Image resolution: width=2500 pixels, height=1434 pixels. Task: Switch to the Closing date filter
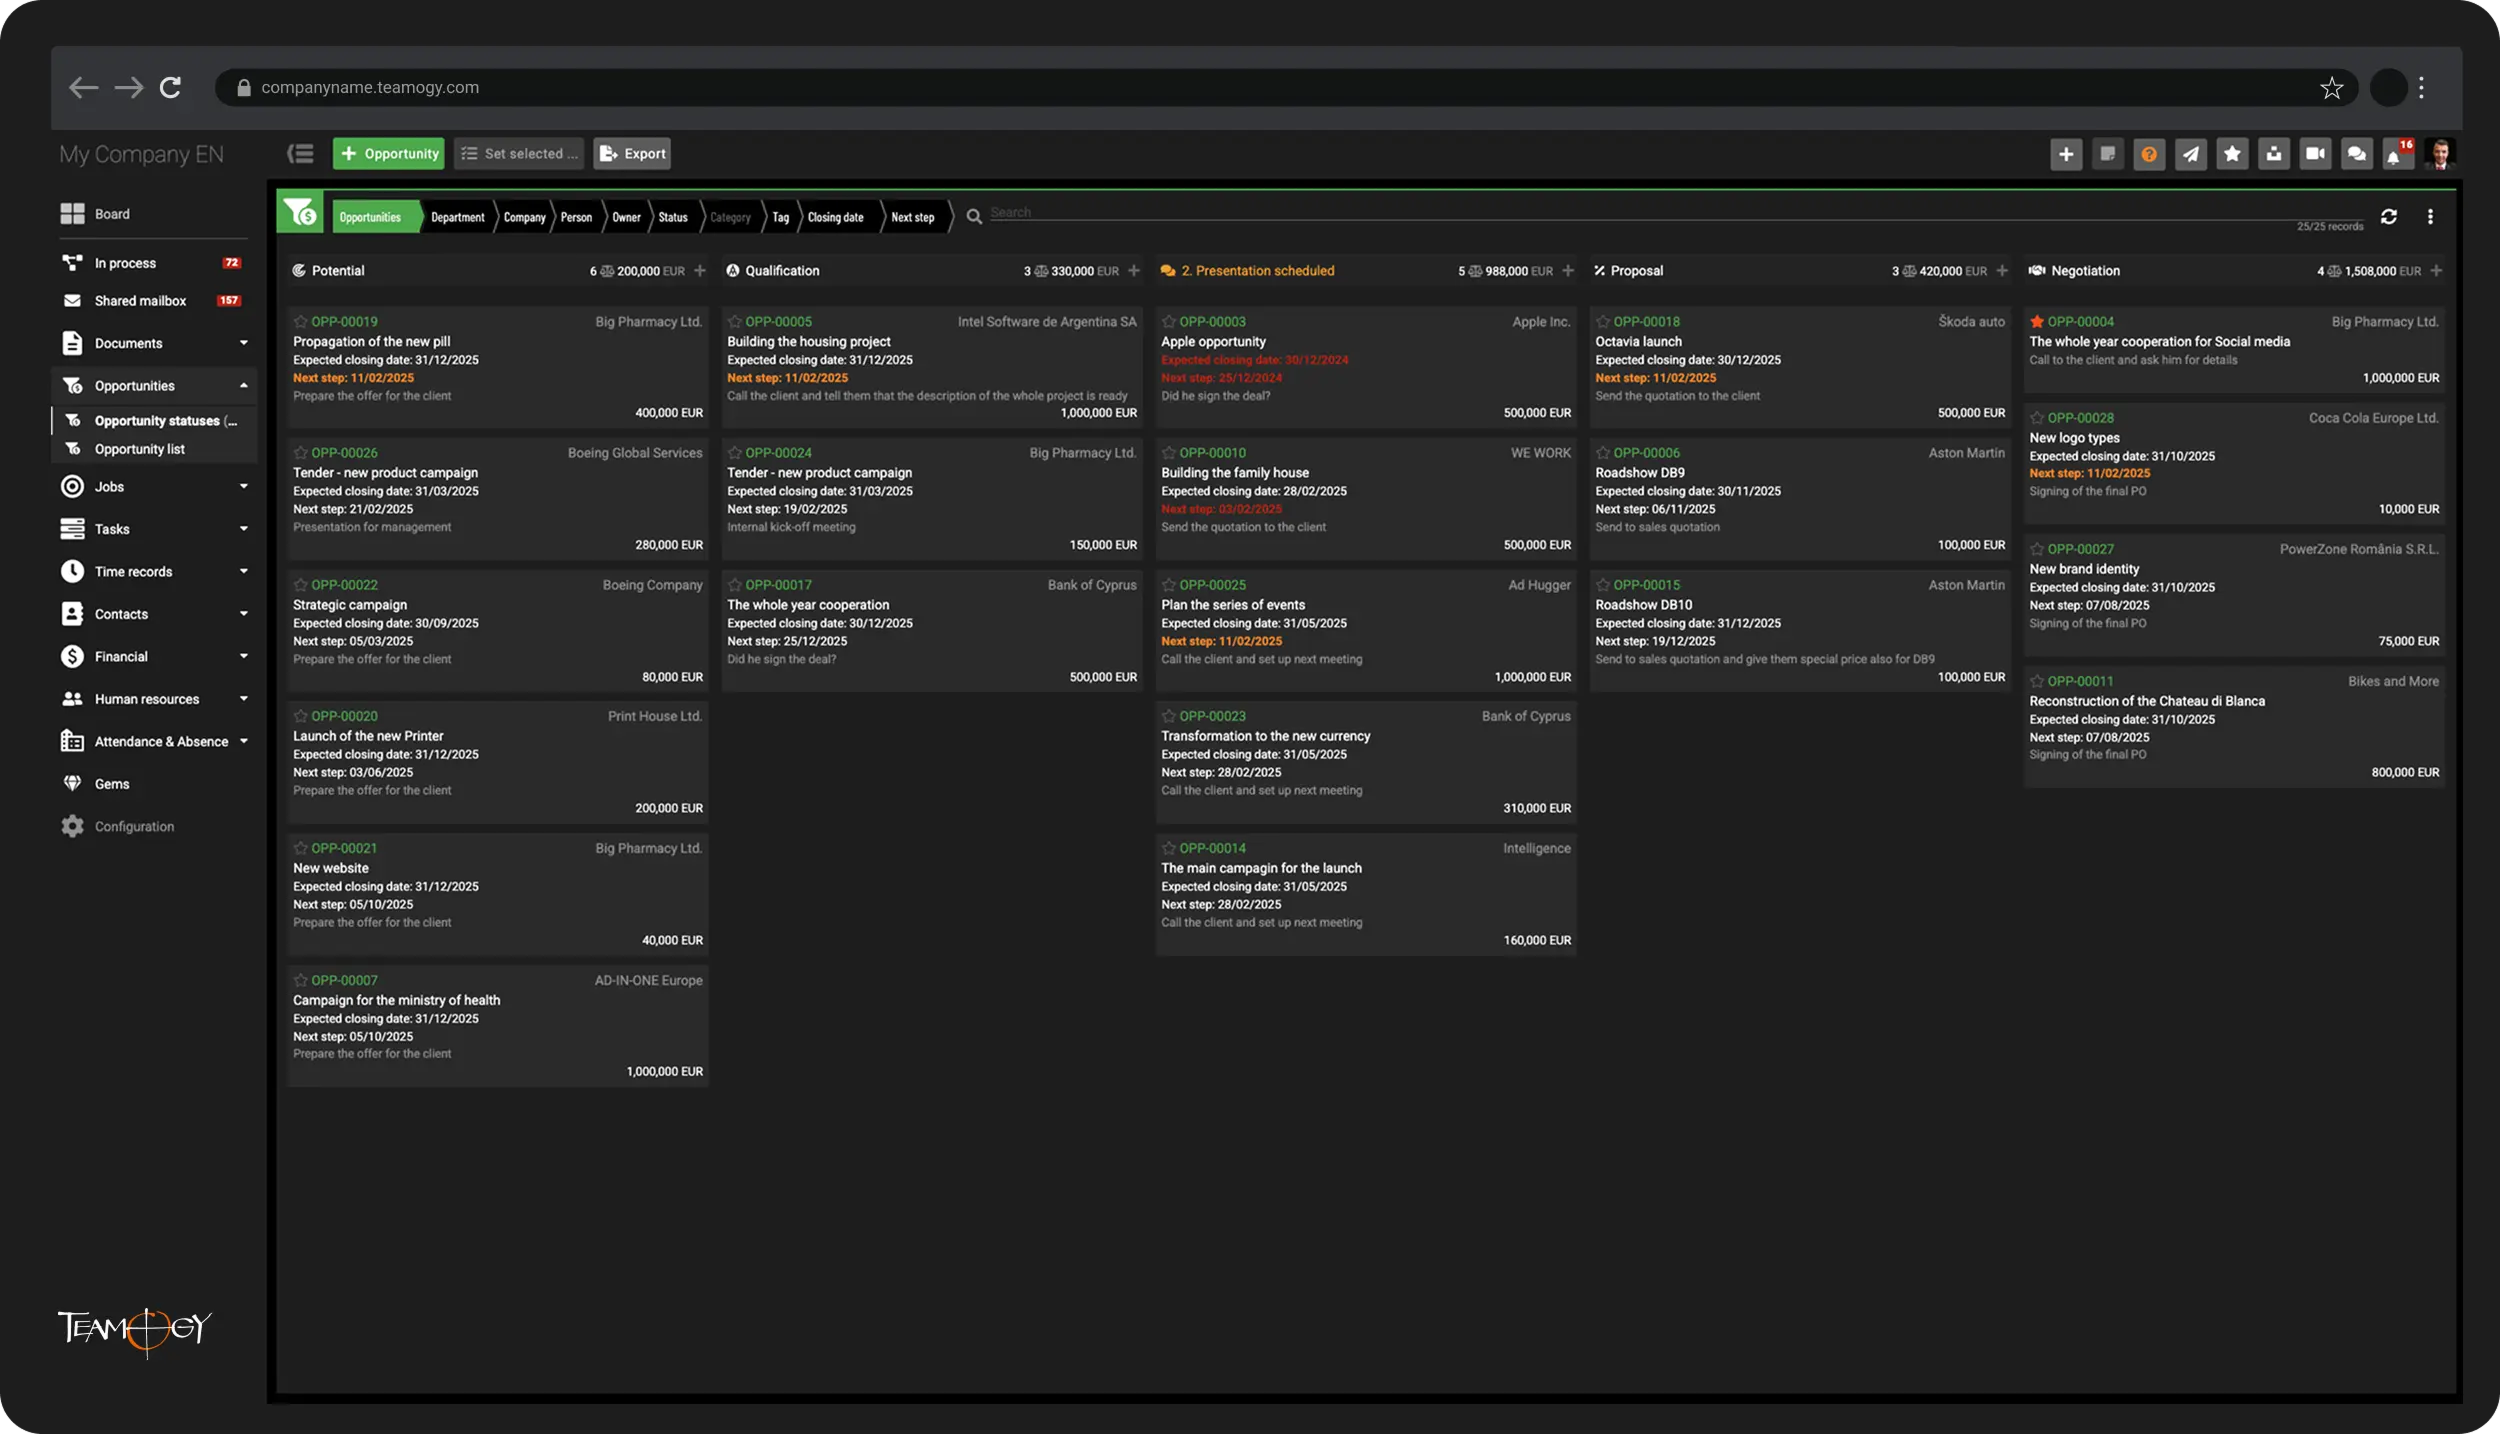click(835, 217)
